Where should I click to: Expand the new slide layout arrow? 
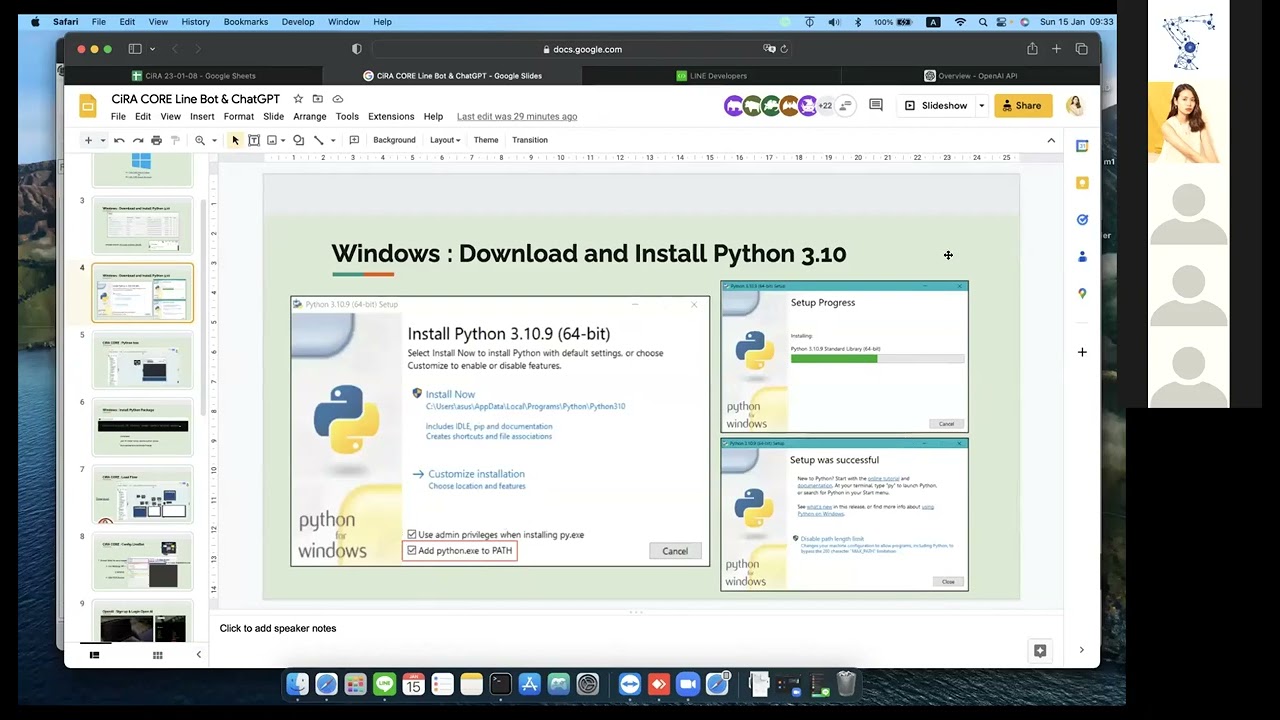102,140
